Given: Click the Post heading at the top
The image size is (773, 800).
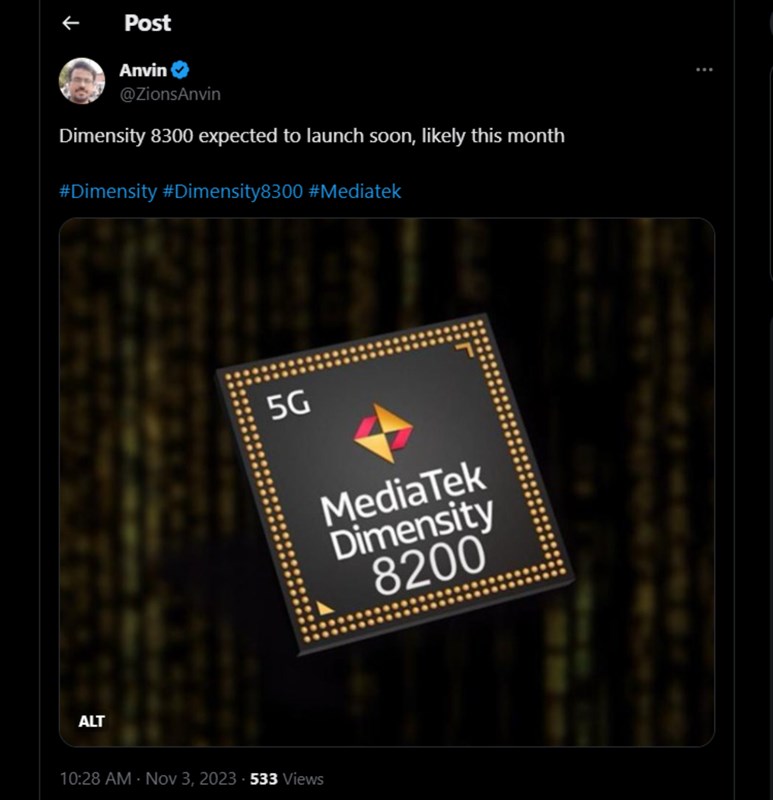Looking at the screenshot, I should pos(148,23).
